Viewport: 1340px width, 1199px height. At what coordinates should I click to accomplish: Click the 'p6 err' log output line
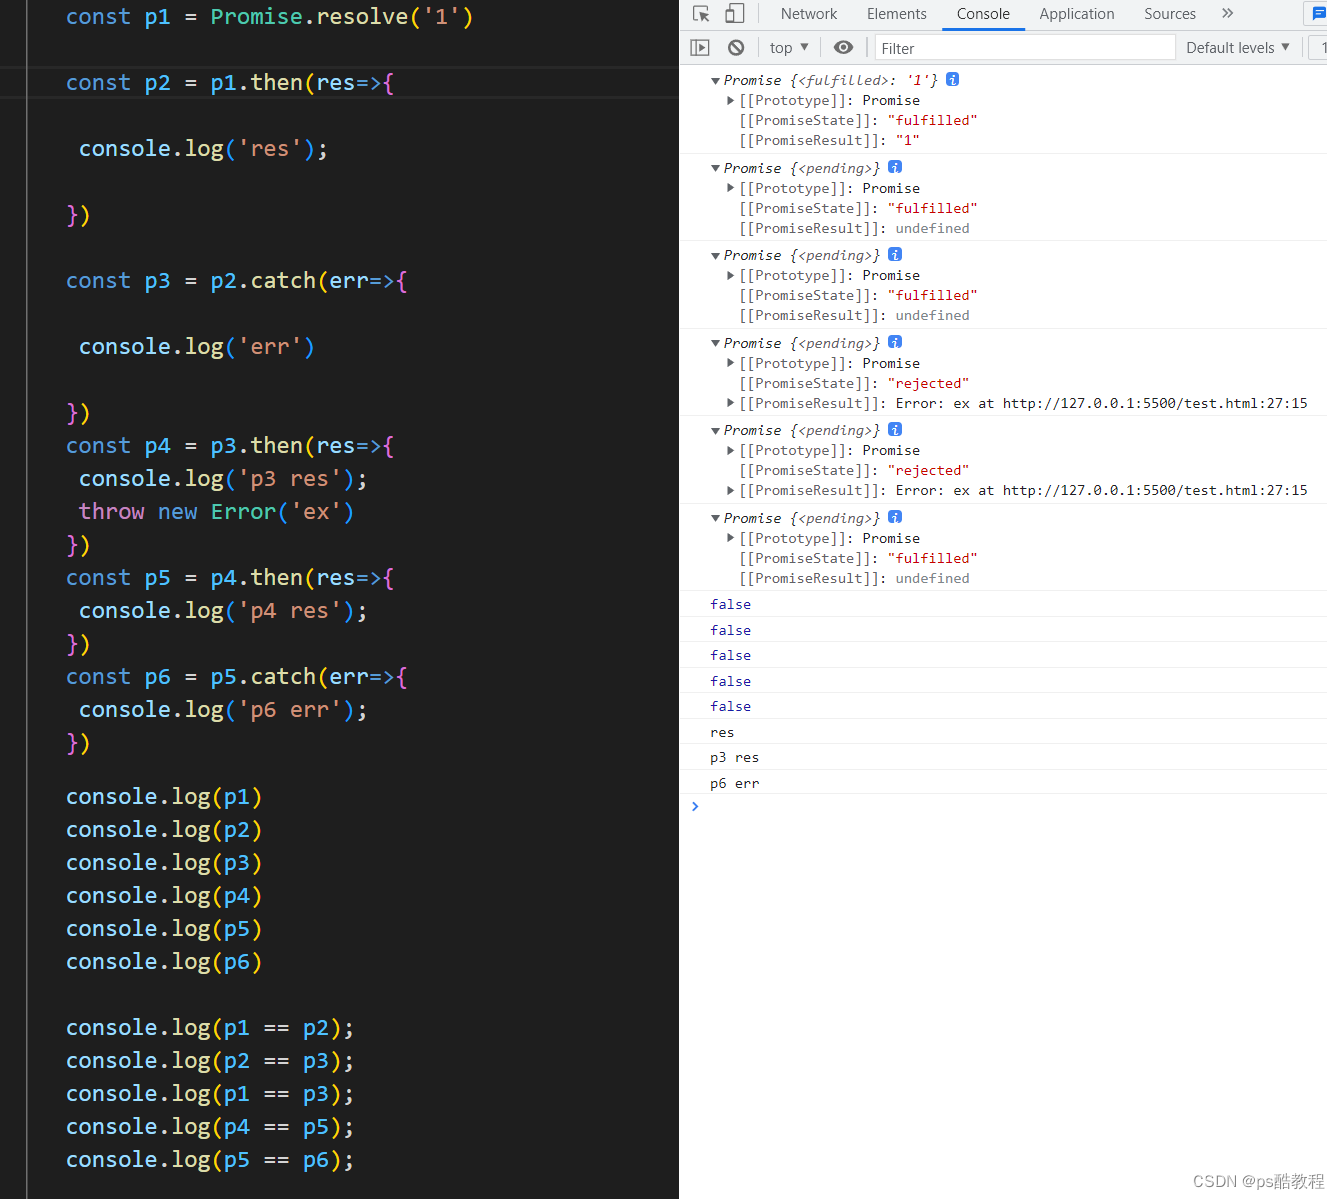tap(734, 783)
